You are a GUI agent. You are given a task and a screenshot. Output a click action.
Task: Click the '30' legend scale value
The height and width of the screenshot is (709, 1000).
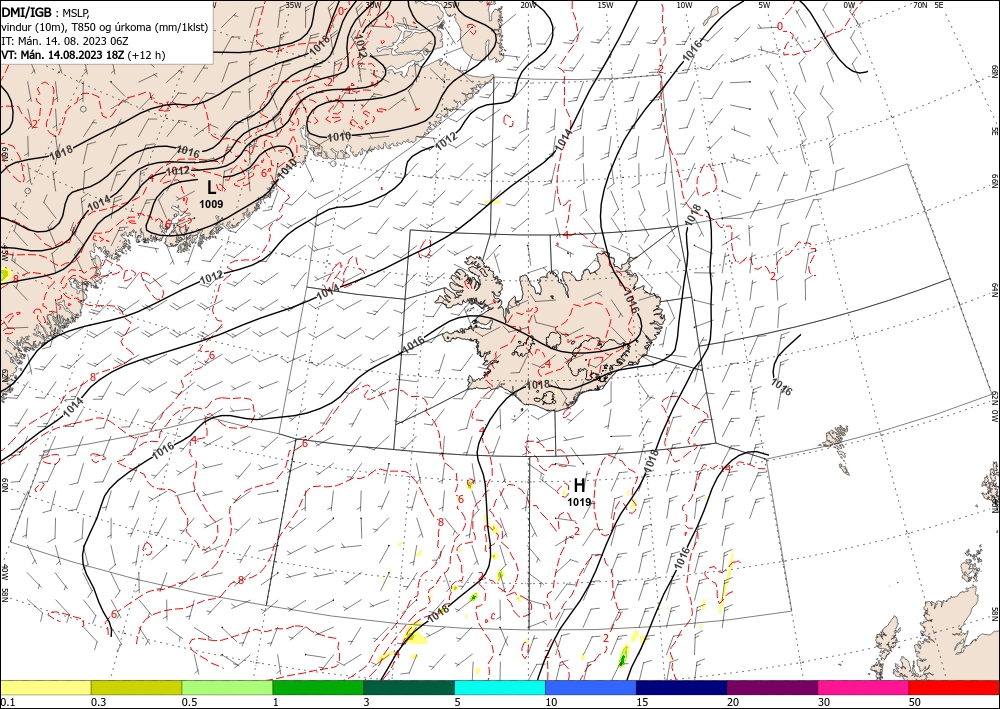click(x=825, y=702)
